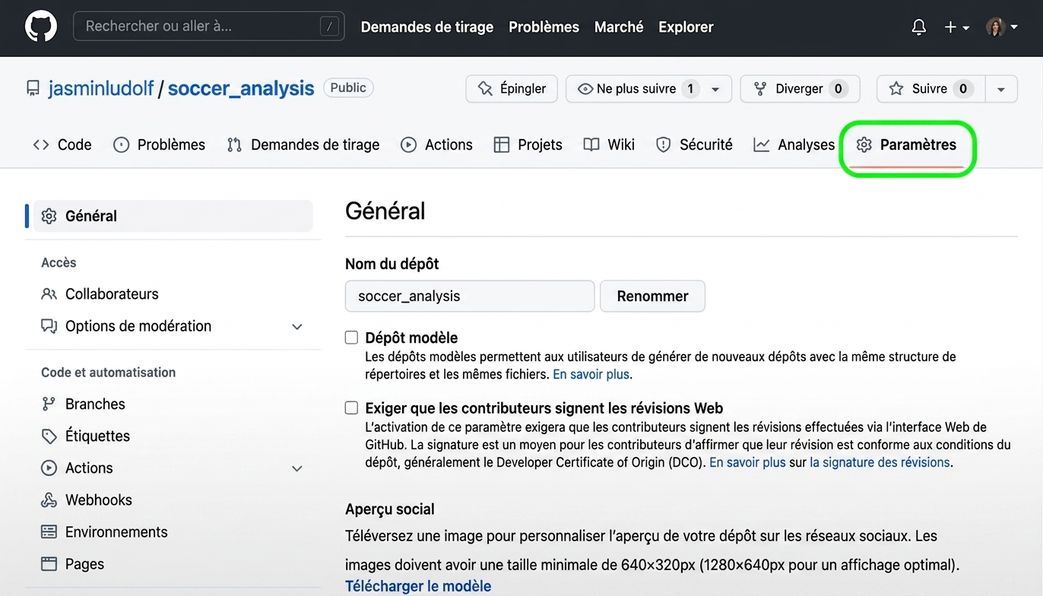Open Problèmes in top navigation
This screenshot has width=1043, height=596.
543,27
